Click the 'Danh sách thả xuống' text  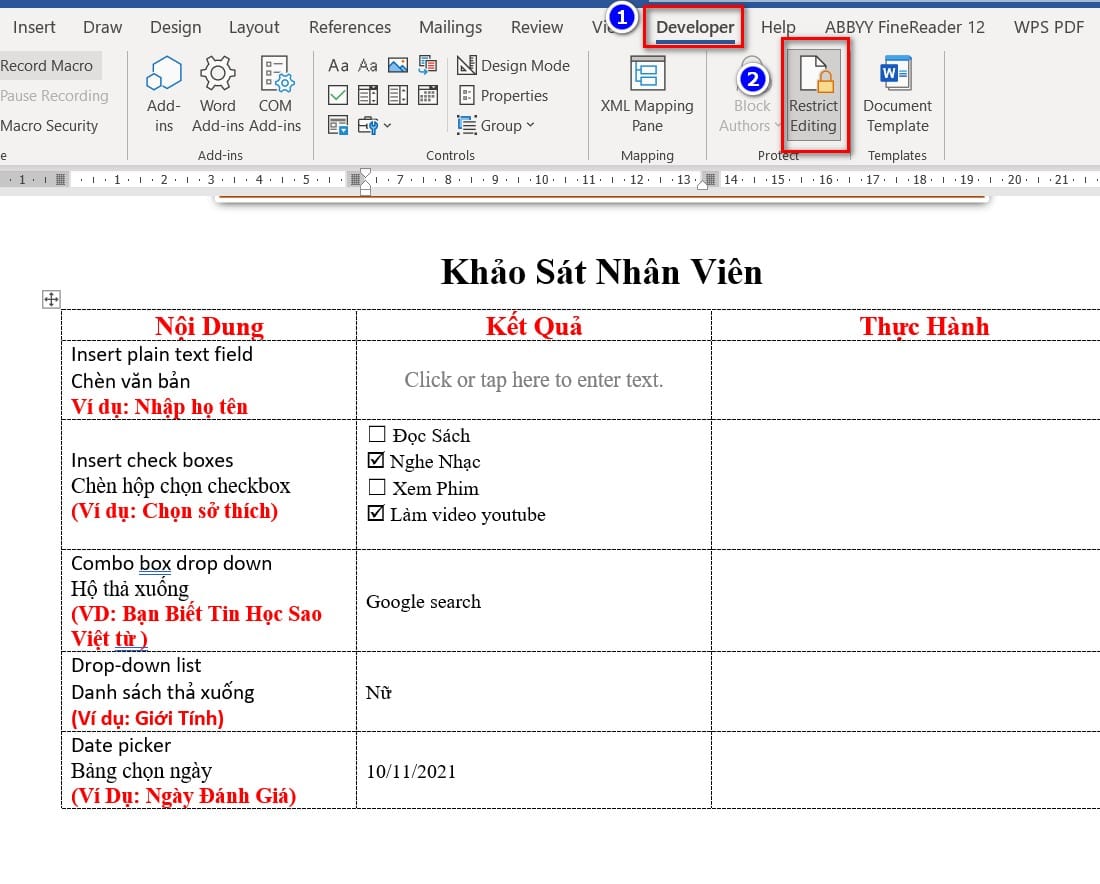163,692
